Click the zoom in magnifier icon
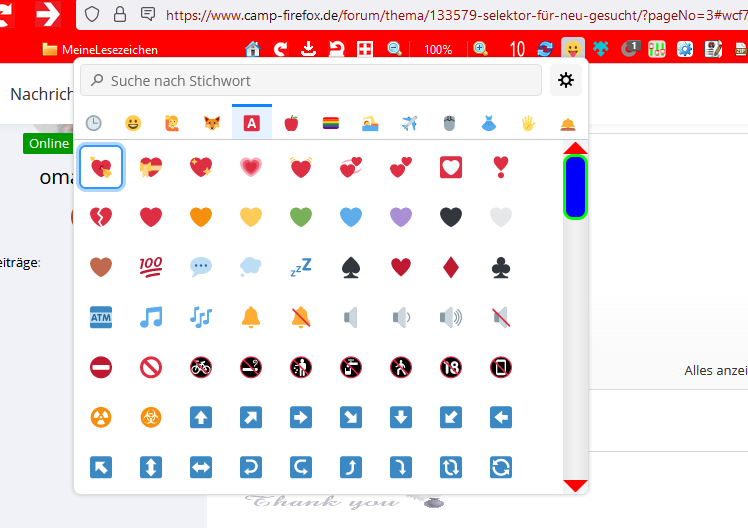 [480, 49]
